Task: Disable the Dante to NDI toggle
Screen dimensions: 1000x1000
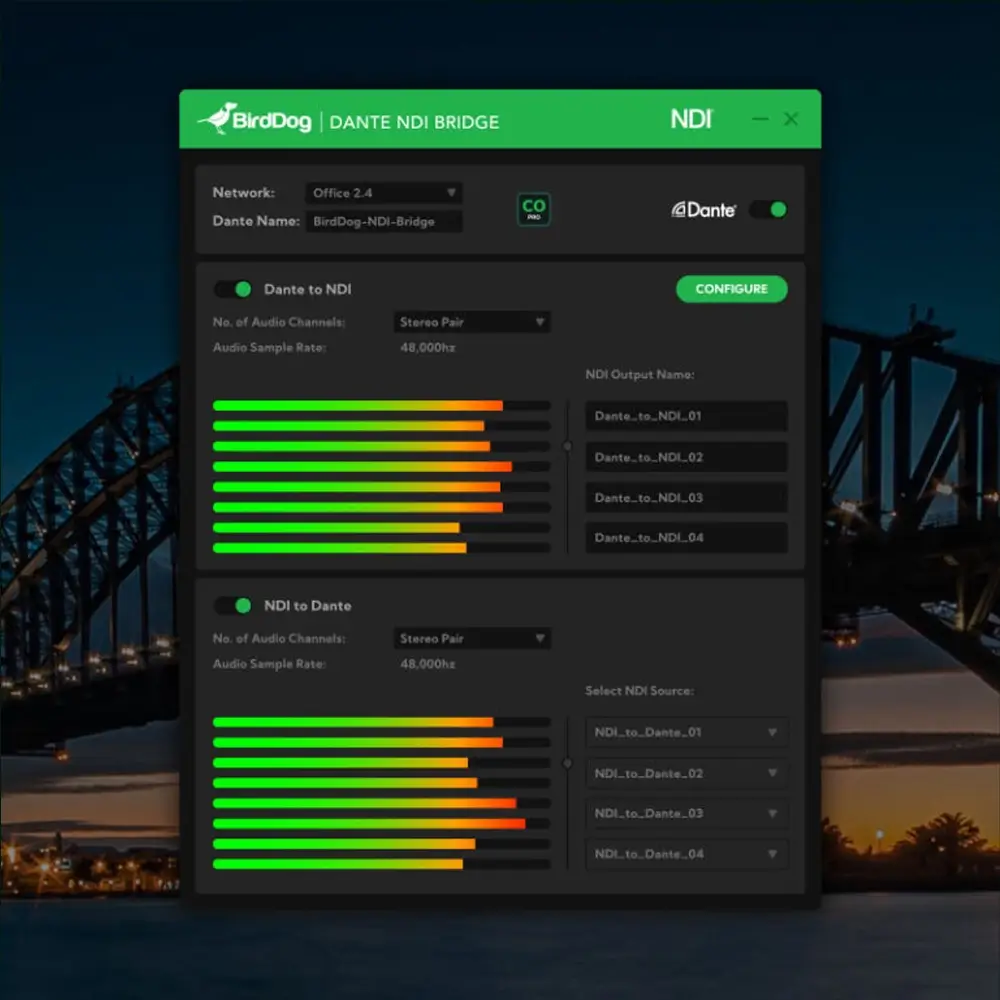Action: pyautogui.click(x=233, y=290)
